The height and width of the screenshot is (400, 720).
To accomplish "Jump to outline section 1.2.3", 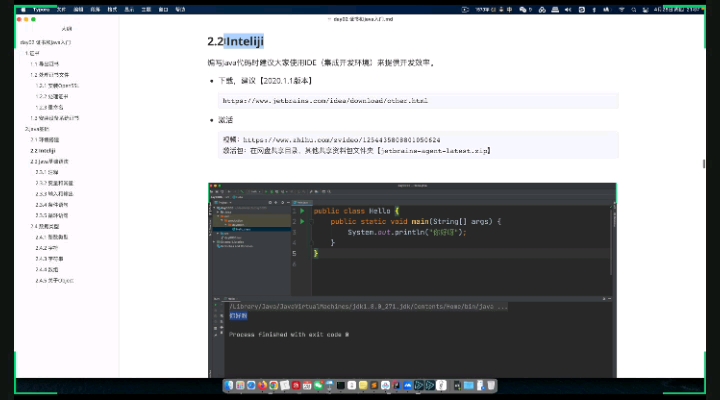I will pos(50,107).
